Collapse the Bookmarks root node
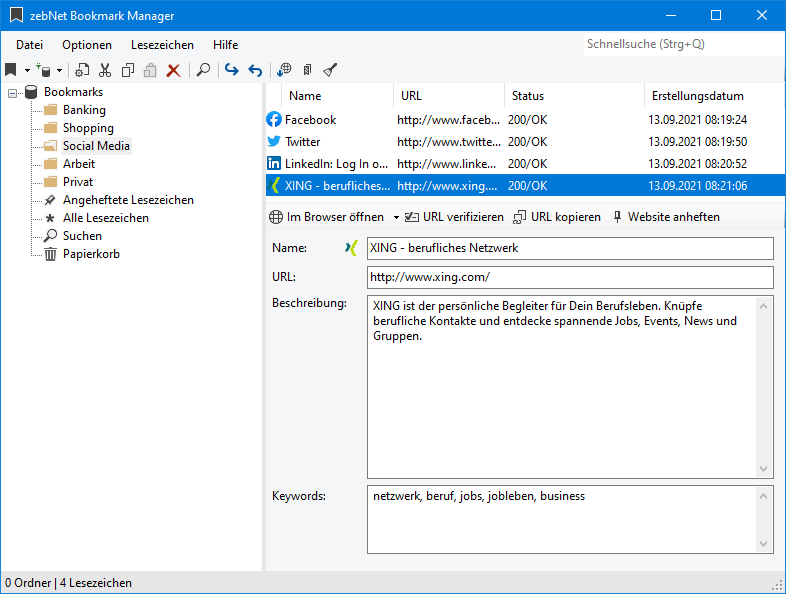The height and width of the screenshot is (594, 786). pyautogui.click(x=13, y=93)
